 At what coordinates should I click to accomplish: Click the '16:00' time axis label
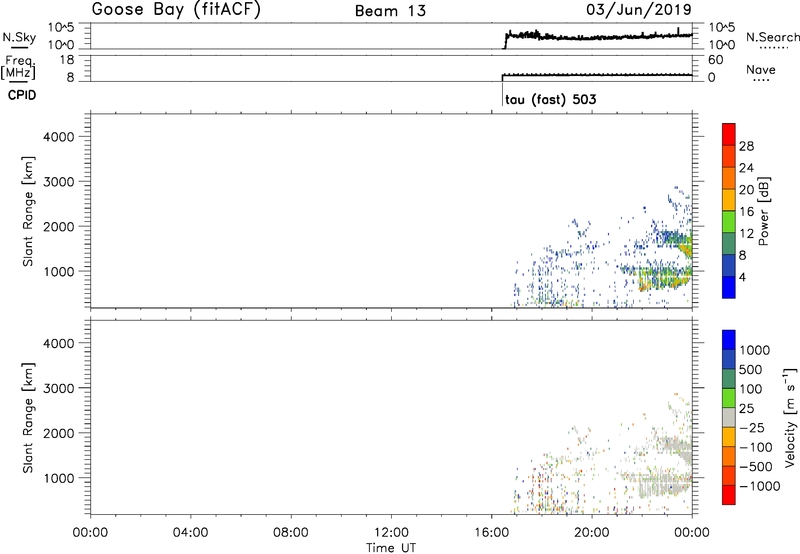(491, 533)
